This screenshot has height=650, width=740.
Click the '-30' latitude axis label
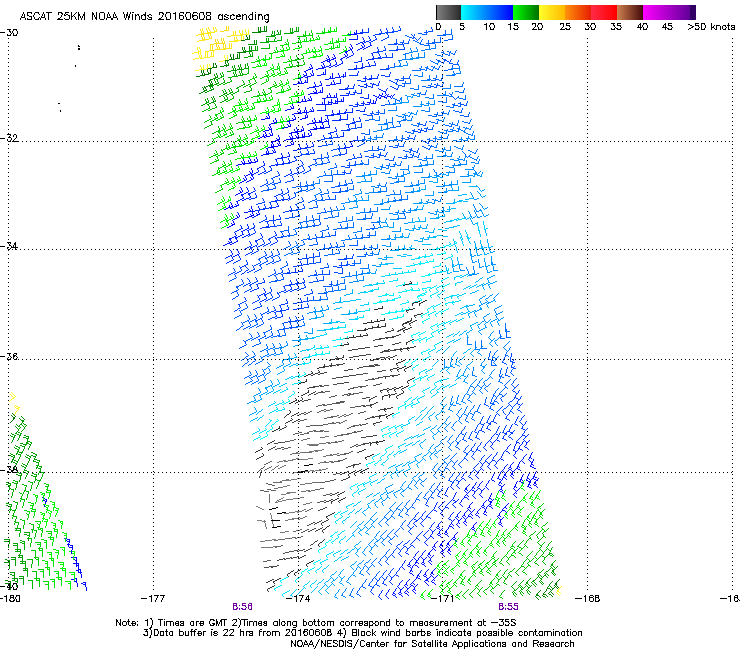pos(9,33)
